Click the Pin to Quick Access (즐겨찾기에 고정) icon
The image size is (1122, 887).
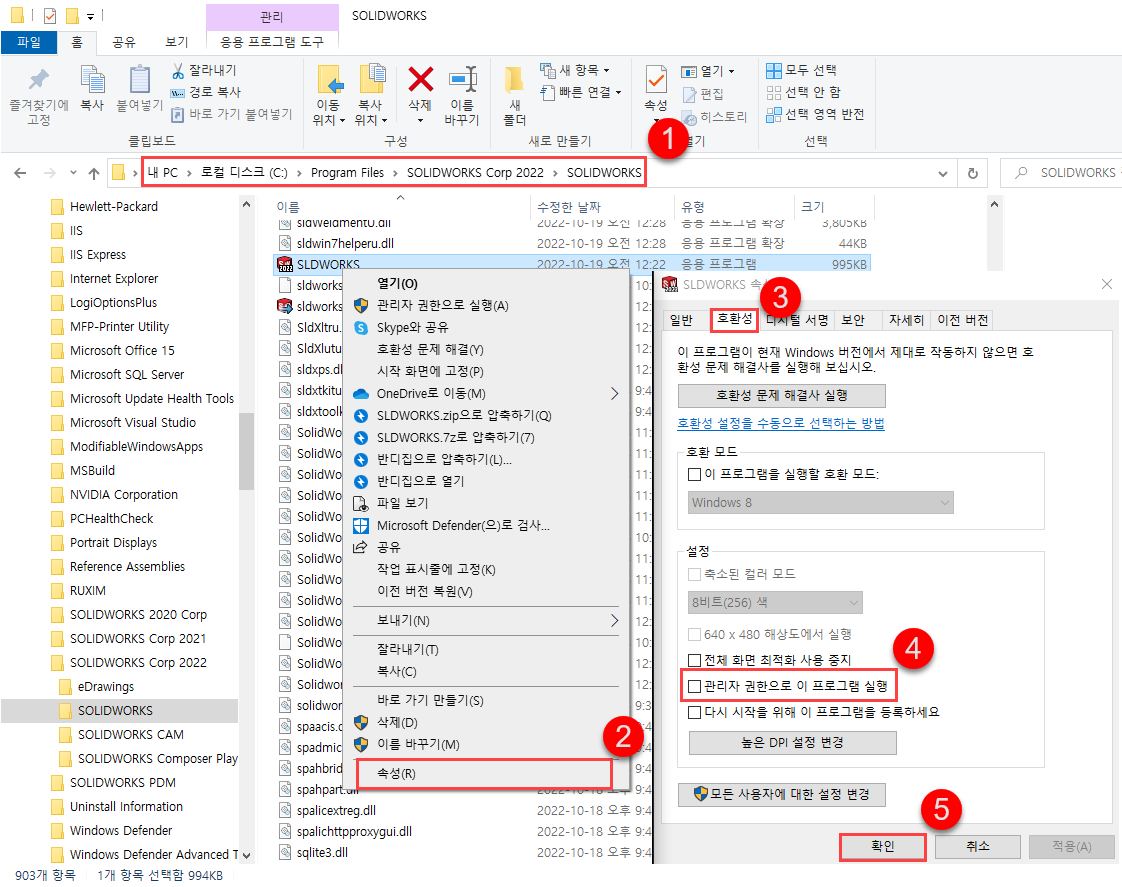pyautogui.click(x=39, y=80)
